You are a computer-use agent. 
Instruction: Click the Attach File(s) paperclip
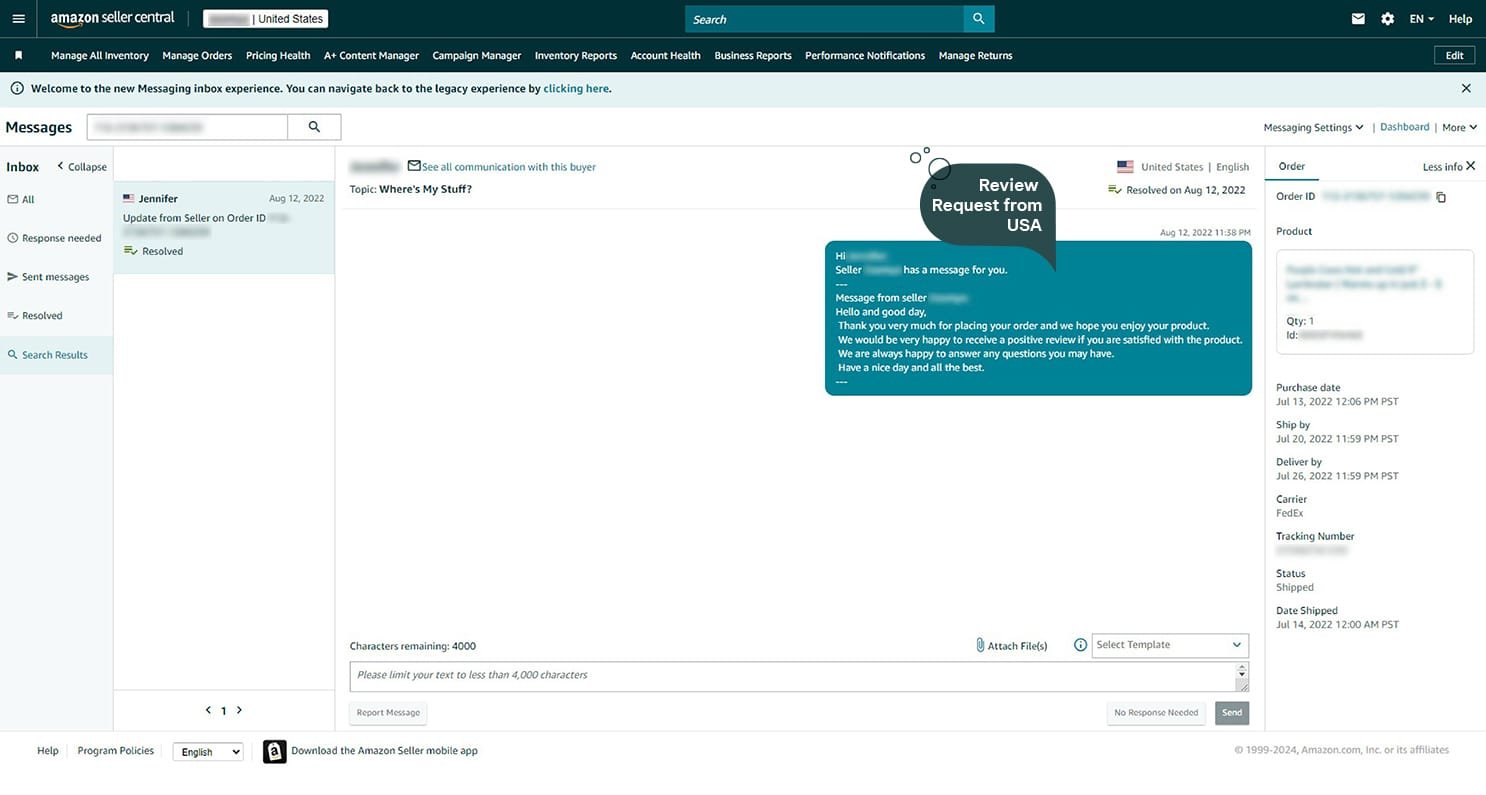(x=981, y=646)
